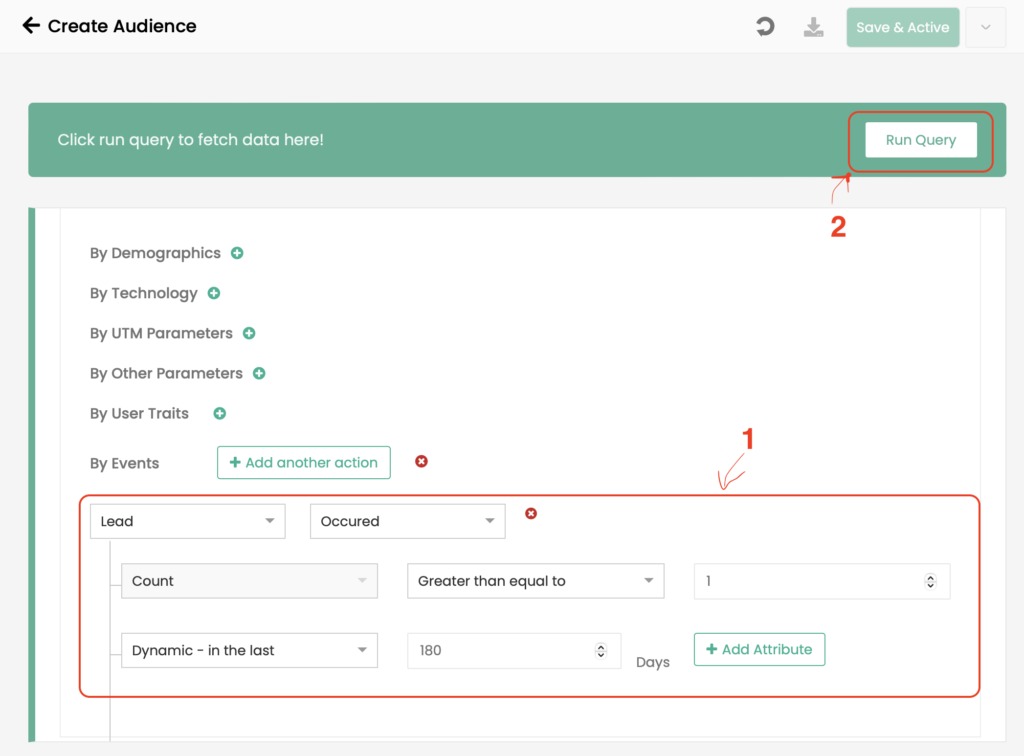The image size is (1024, 756).
Task: Remove the Lead event row
Action: [x=531, y=514]
